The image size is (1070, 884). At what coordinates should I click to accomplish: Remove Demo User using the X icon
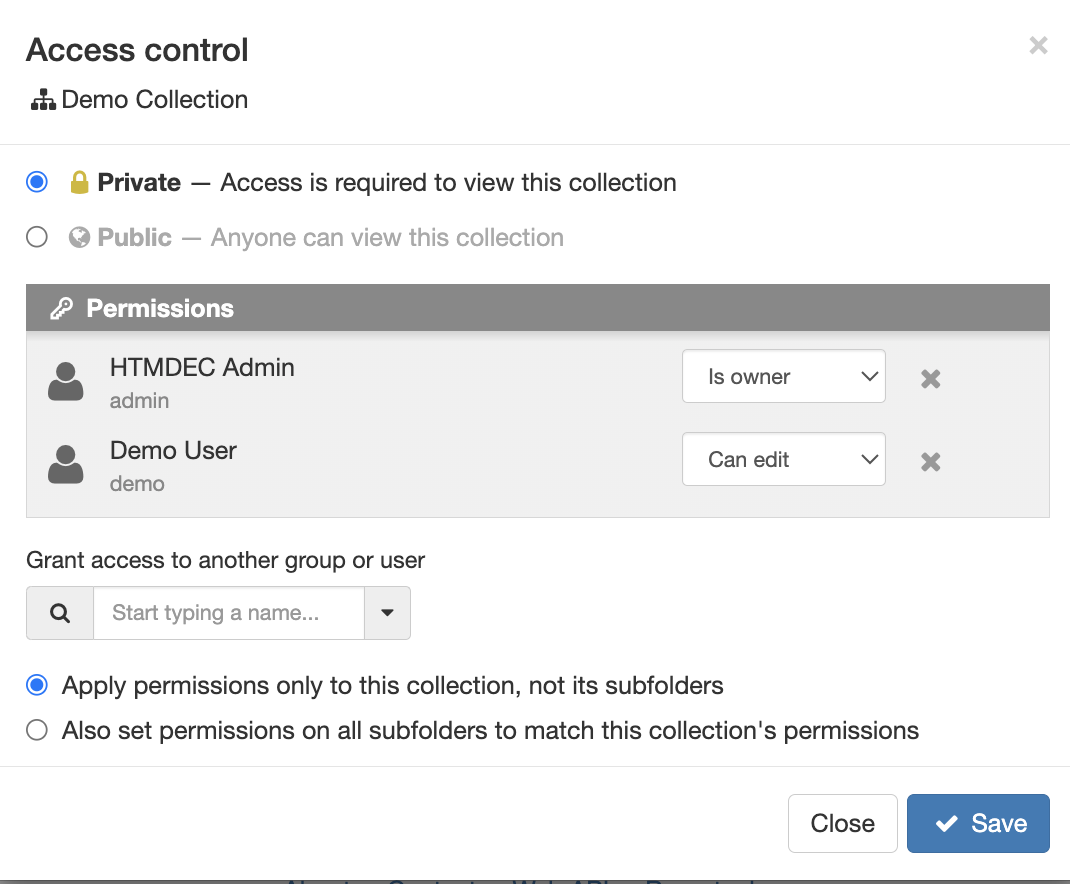click(x=930, y=461)
